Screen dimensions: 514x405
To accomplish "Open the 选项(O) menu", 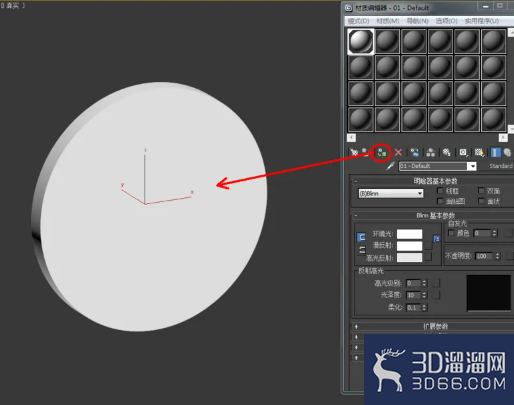I will [x=447, y=21].
